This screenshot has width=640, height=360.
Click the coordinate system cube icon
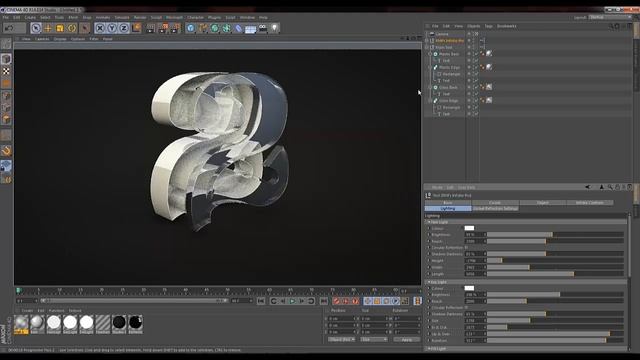[136, 28]
